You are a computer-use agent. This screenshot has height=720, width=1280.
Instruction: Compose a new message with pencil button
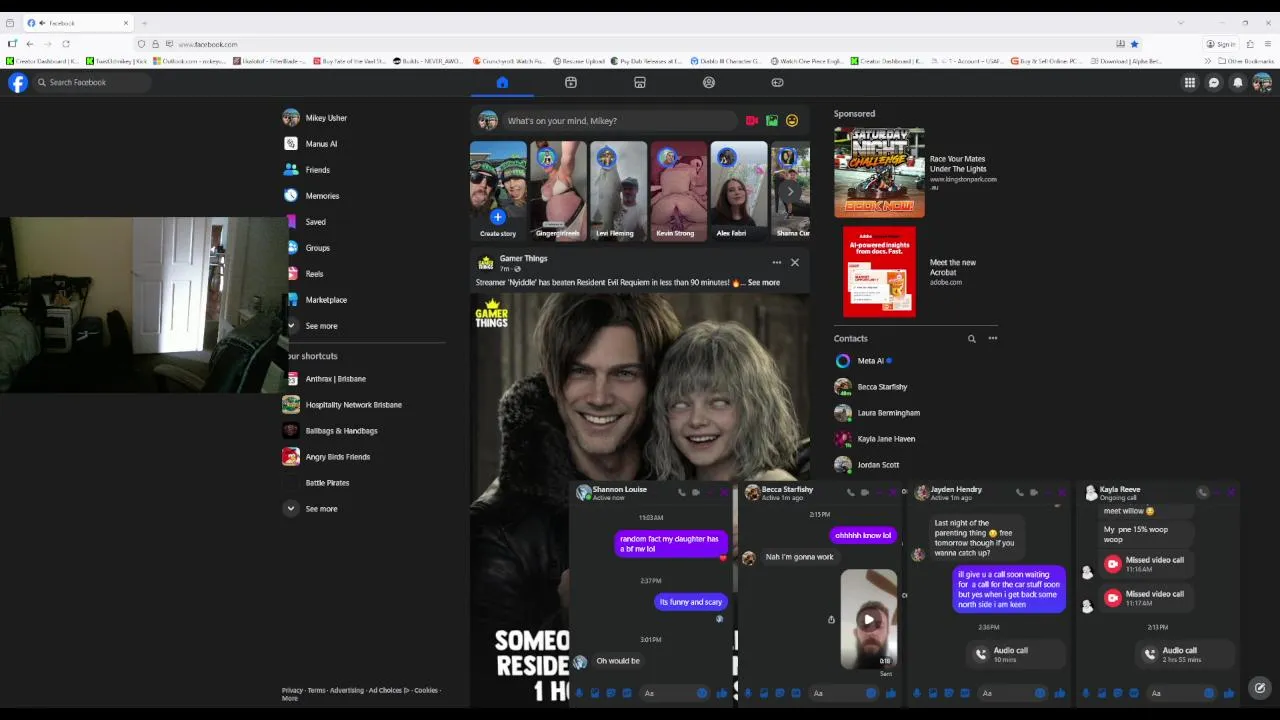[x=1260, y=688]
